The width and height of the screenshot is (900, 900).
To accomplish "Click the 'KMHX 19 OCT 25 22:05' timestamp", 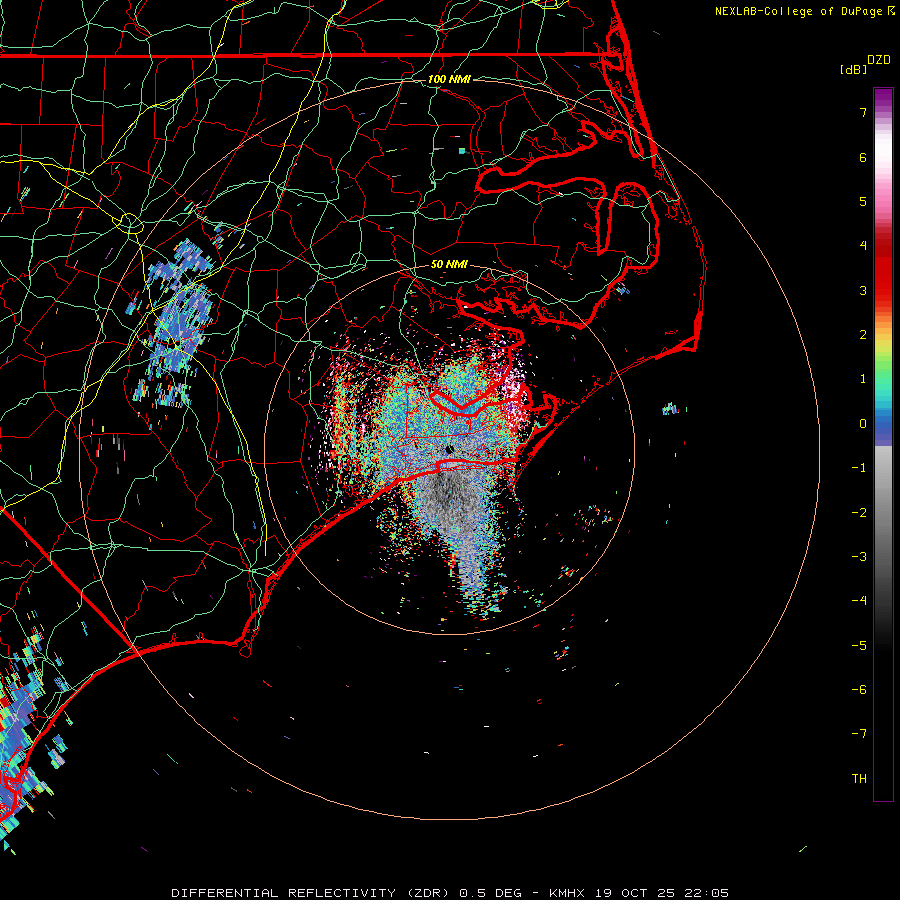I will [x=639, y=893].
